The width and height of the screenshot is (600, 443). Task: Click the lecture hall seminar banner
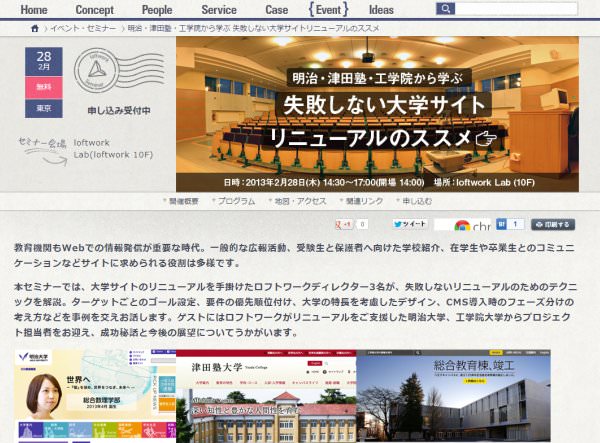point(377,114)
